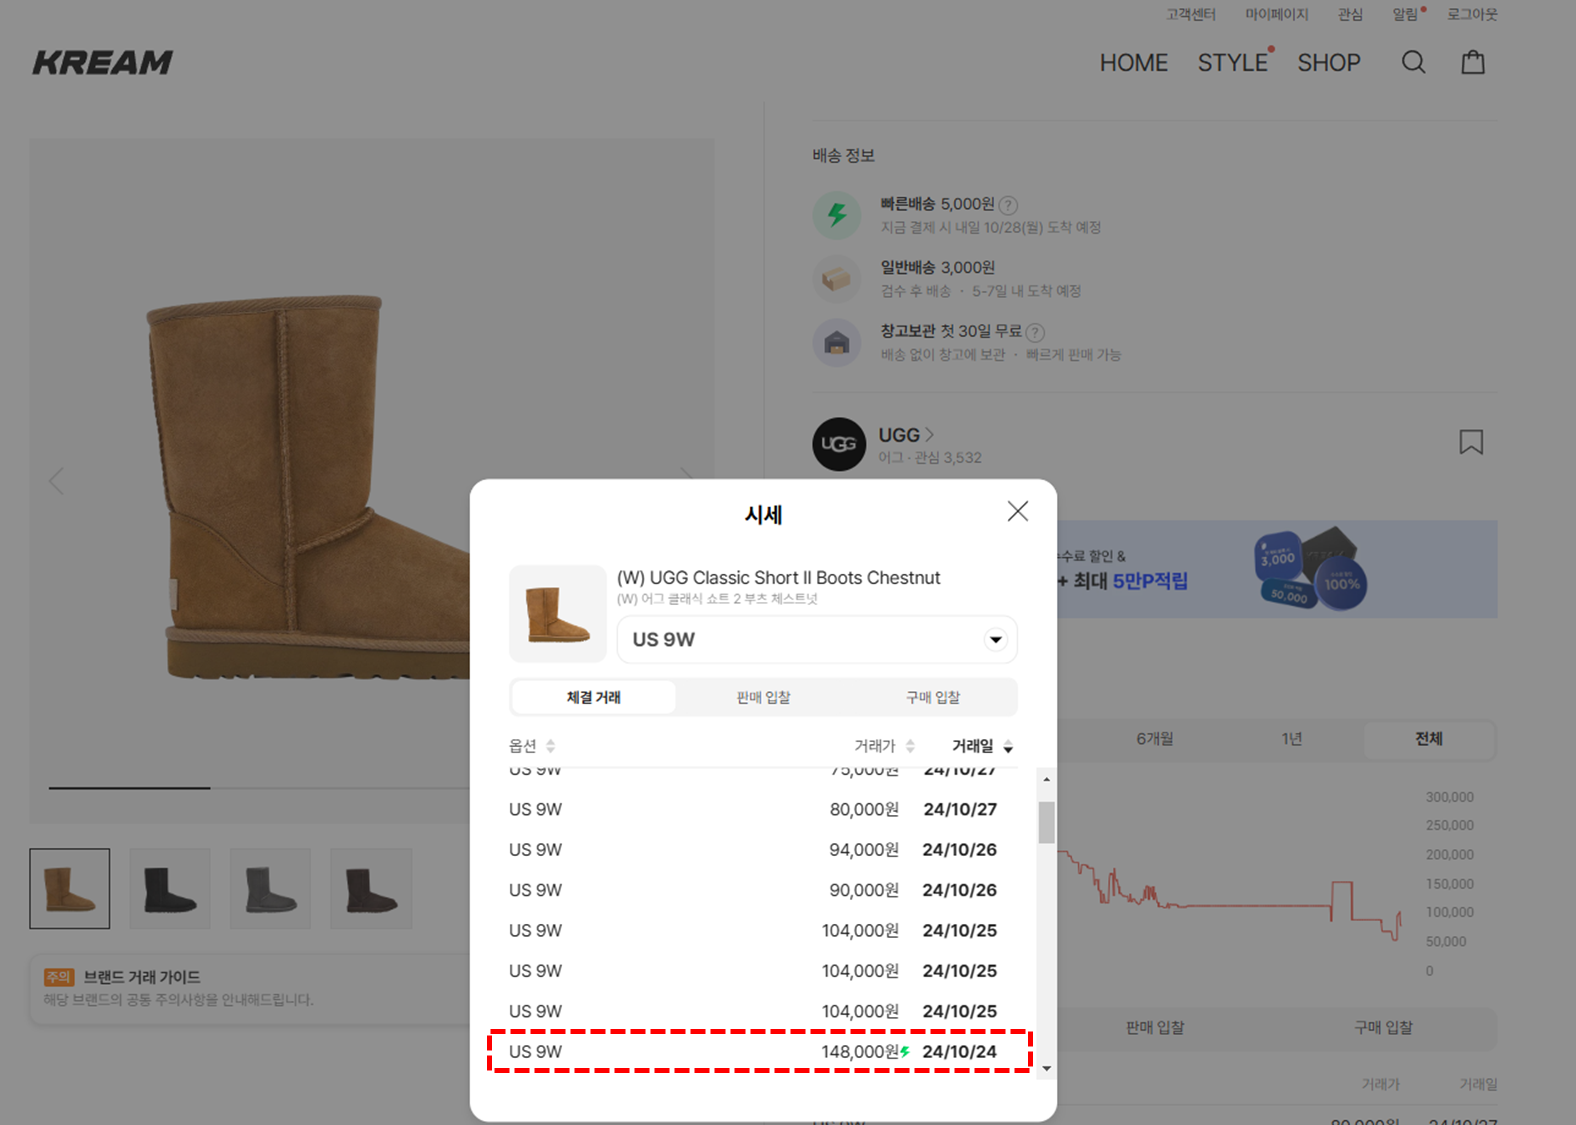This screenshot has width=1576, height=1125.
Task: Select the 구매 입찰 tab in popup
Action: click(933, 697)
